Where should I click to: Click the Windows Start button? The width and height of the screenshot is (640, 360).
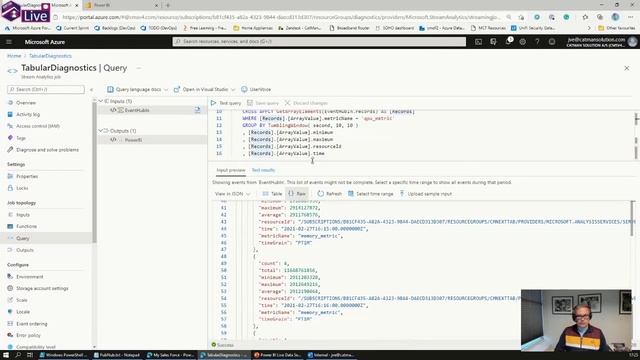(x=6, y=355)
